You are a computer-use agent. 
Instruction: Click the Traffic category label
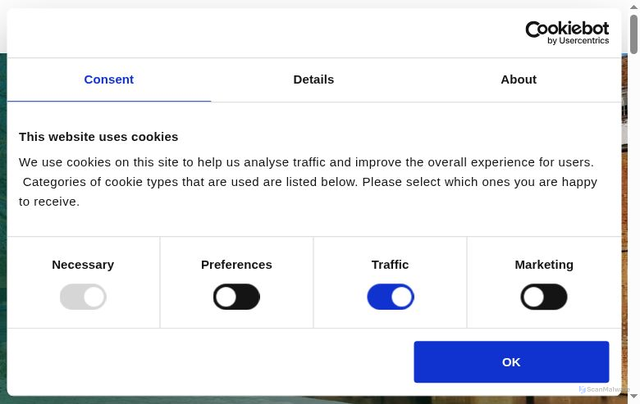pos(390,265)
